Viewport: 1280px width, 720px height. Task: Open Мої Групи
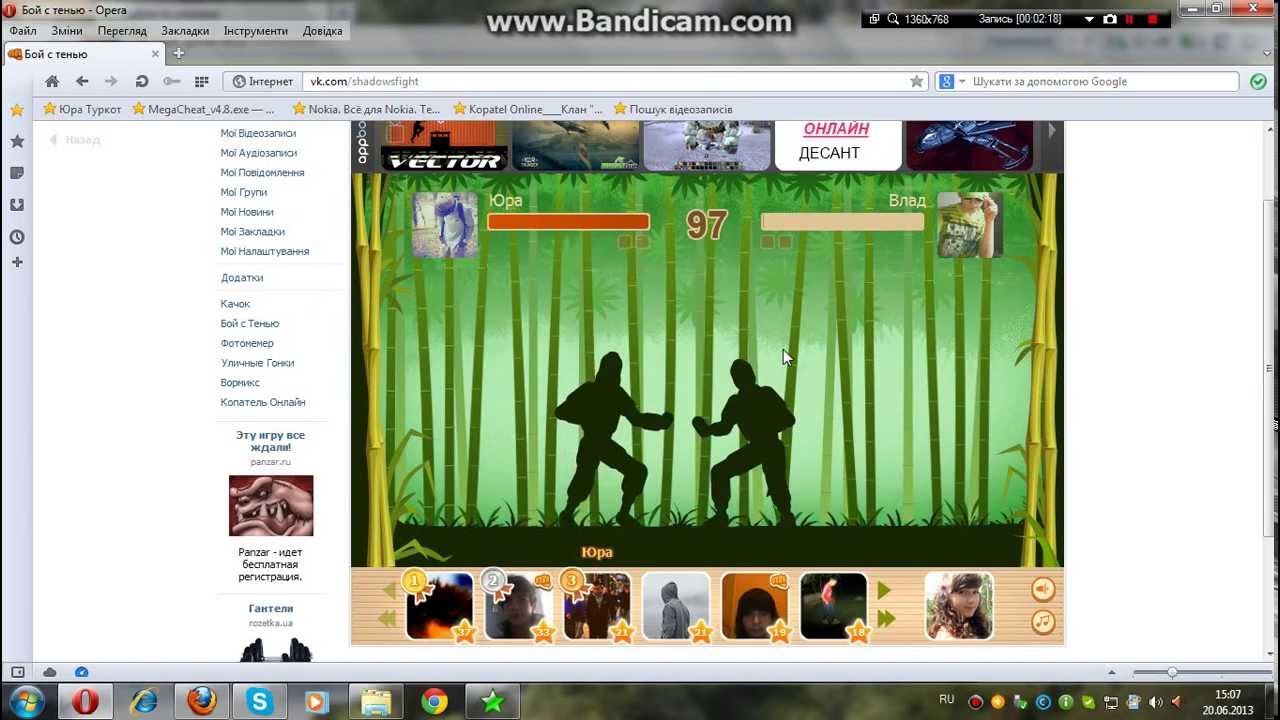click(244, 192)
